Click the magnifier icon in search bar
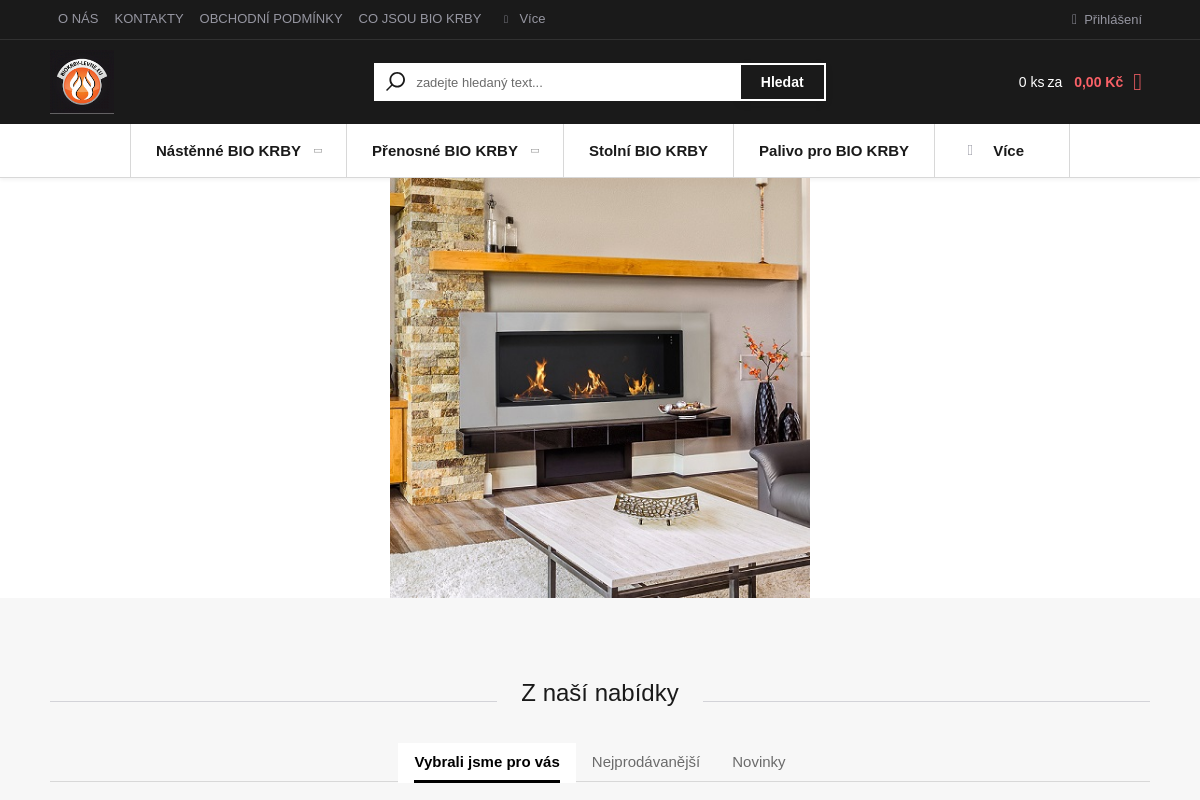This screenshot has height=800, width=1200. (395, 82)
